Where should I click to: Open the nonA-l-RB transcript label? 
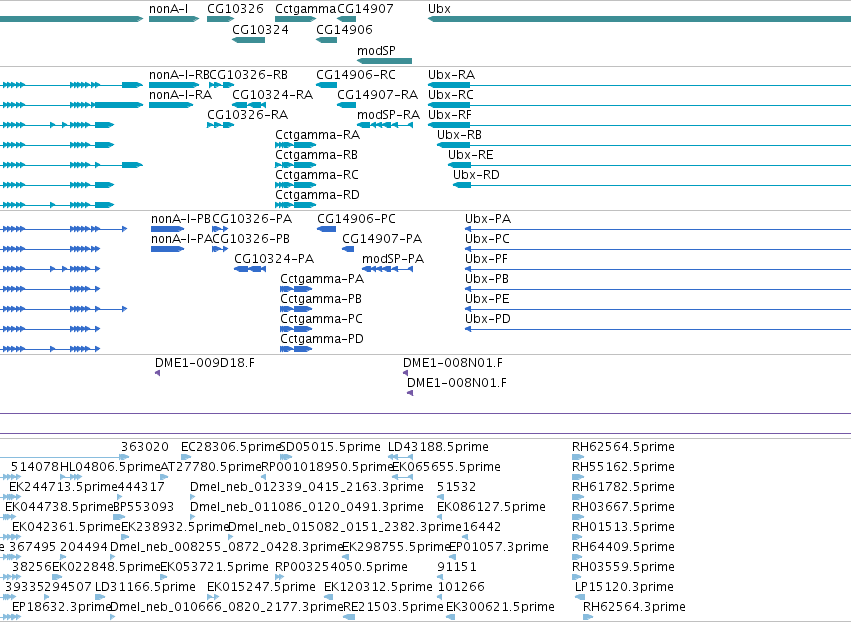[179, 74]
